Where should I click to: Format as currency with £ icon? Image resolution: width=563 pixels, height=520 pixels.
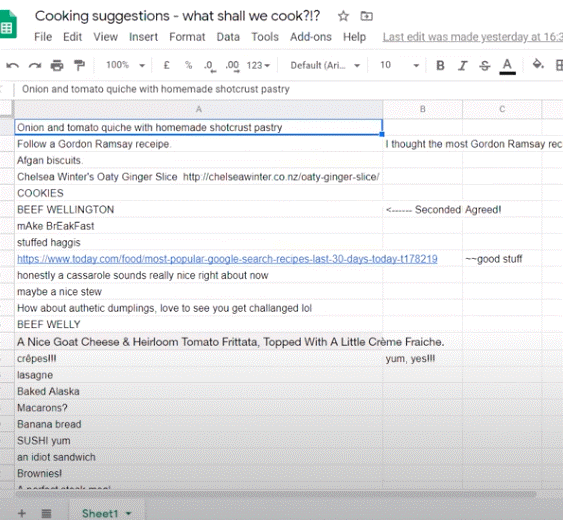pyautogui.click(x=166, y=65)
